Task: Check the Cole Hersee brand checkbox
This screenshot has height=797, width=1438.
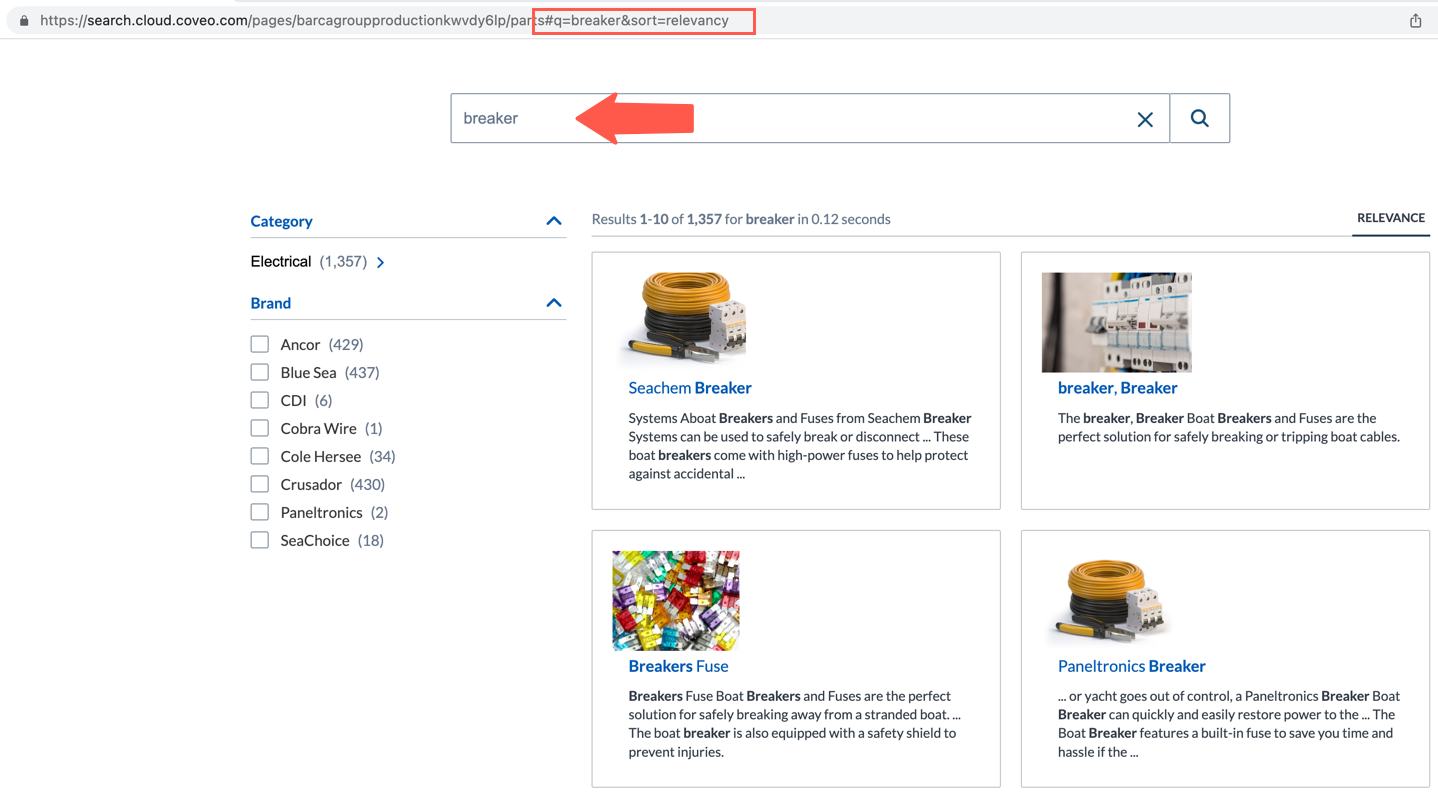Action: coord(260,456)
